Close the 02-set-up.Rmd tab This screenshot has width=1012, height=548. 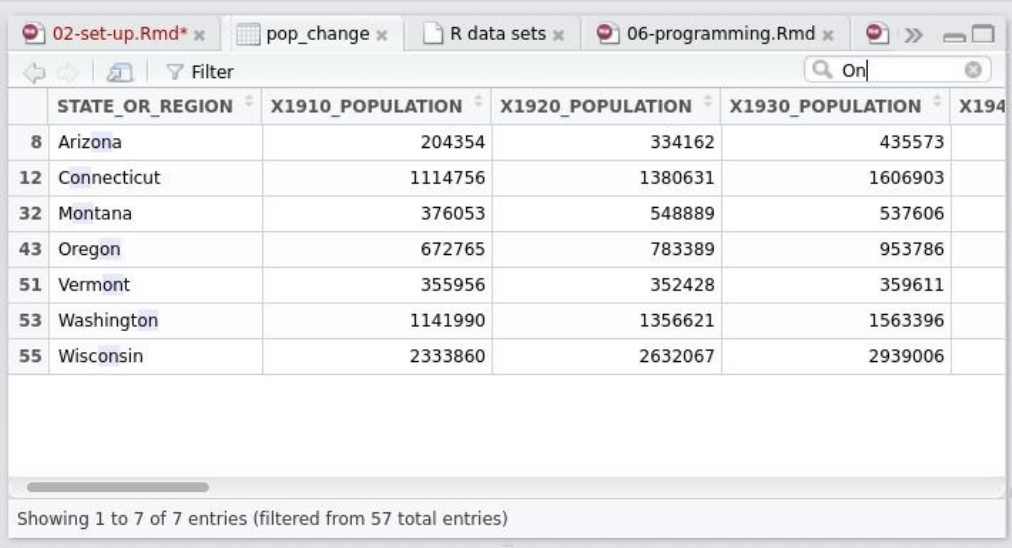(200, 34)
